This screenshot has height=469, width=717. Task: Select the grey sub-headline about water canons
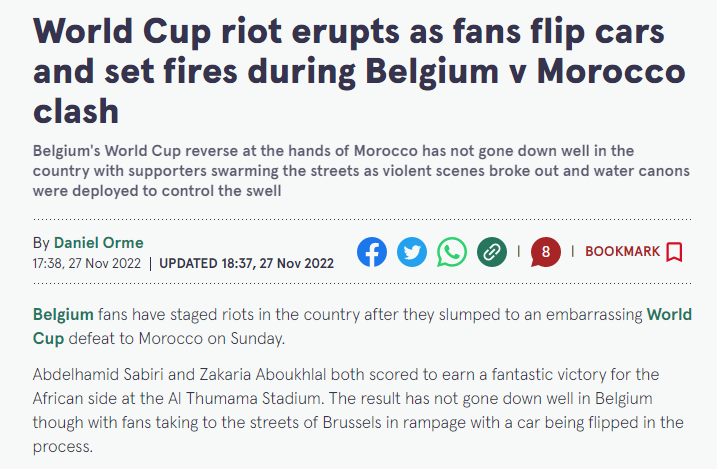pyautogui.click(x=361, y=171)
